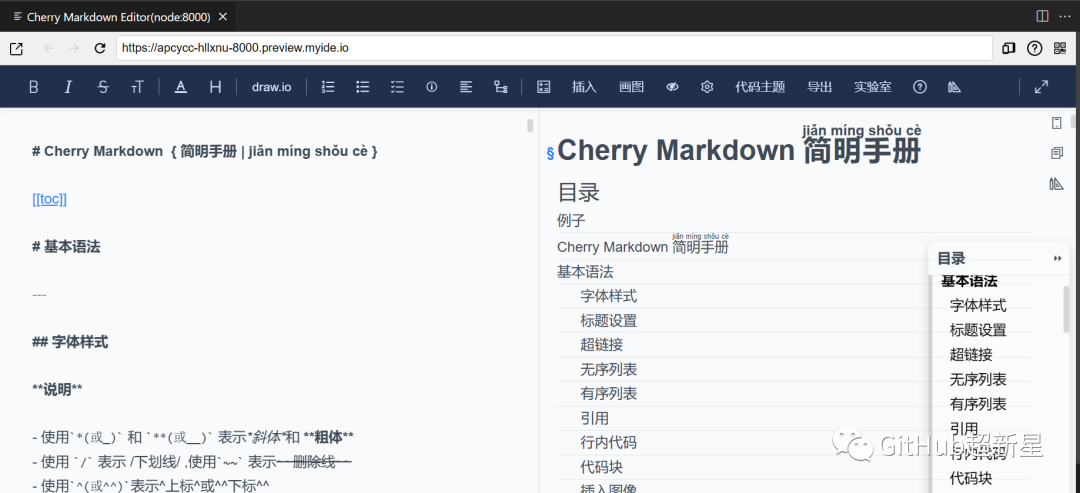Open the 画图 menu
The width and height of the screenshot is (1080, 493).
(632, 87)
